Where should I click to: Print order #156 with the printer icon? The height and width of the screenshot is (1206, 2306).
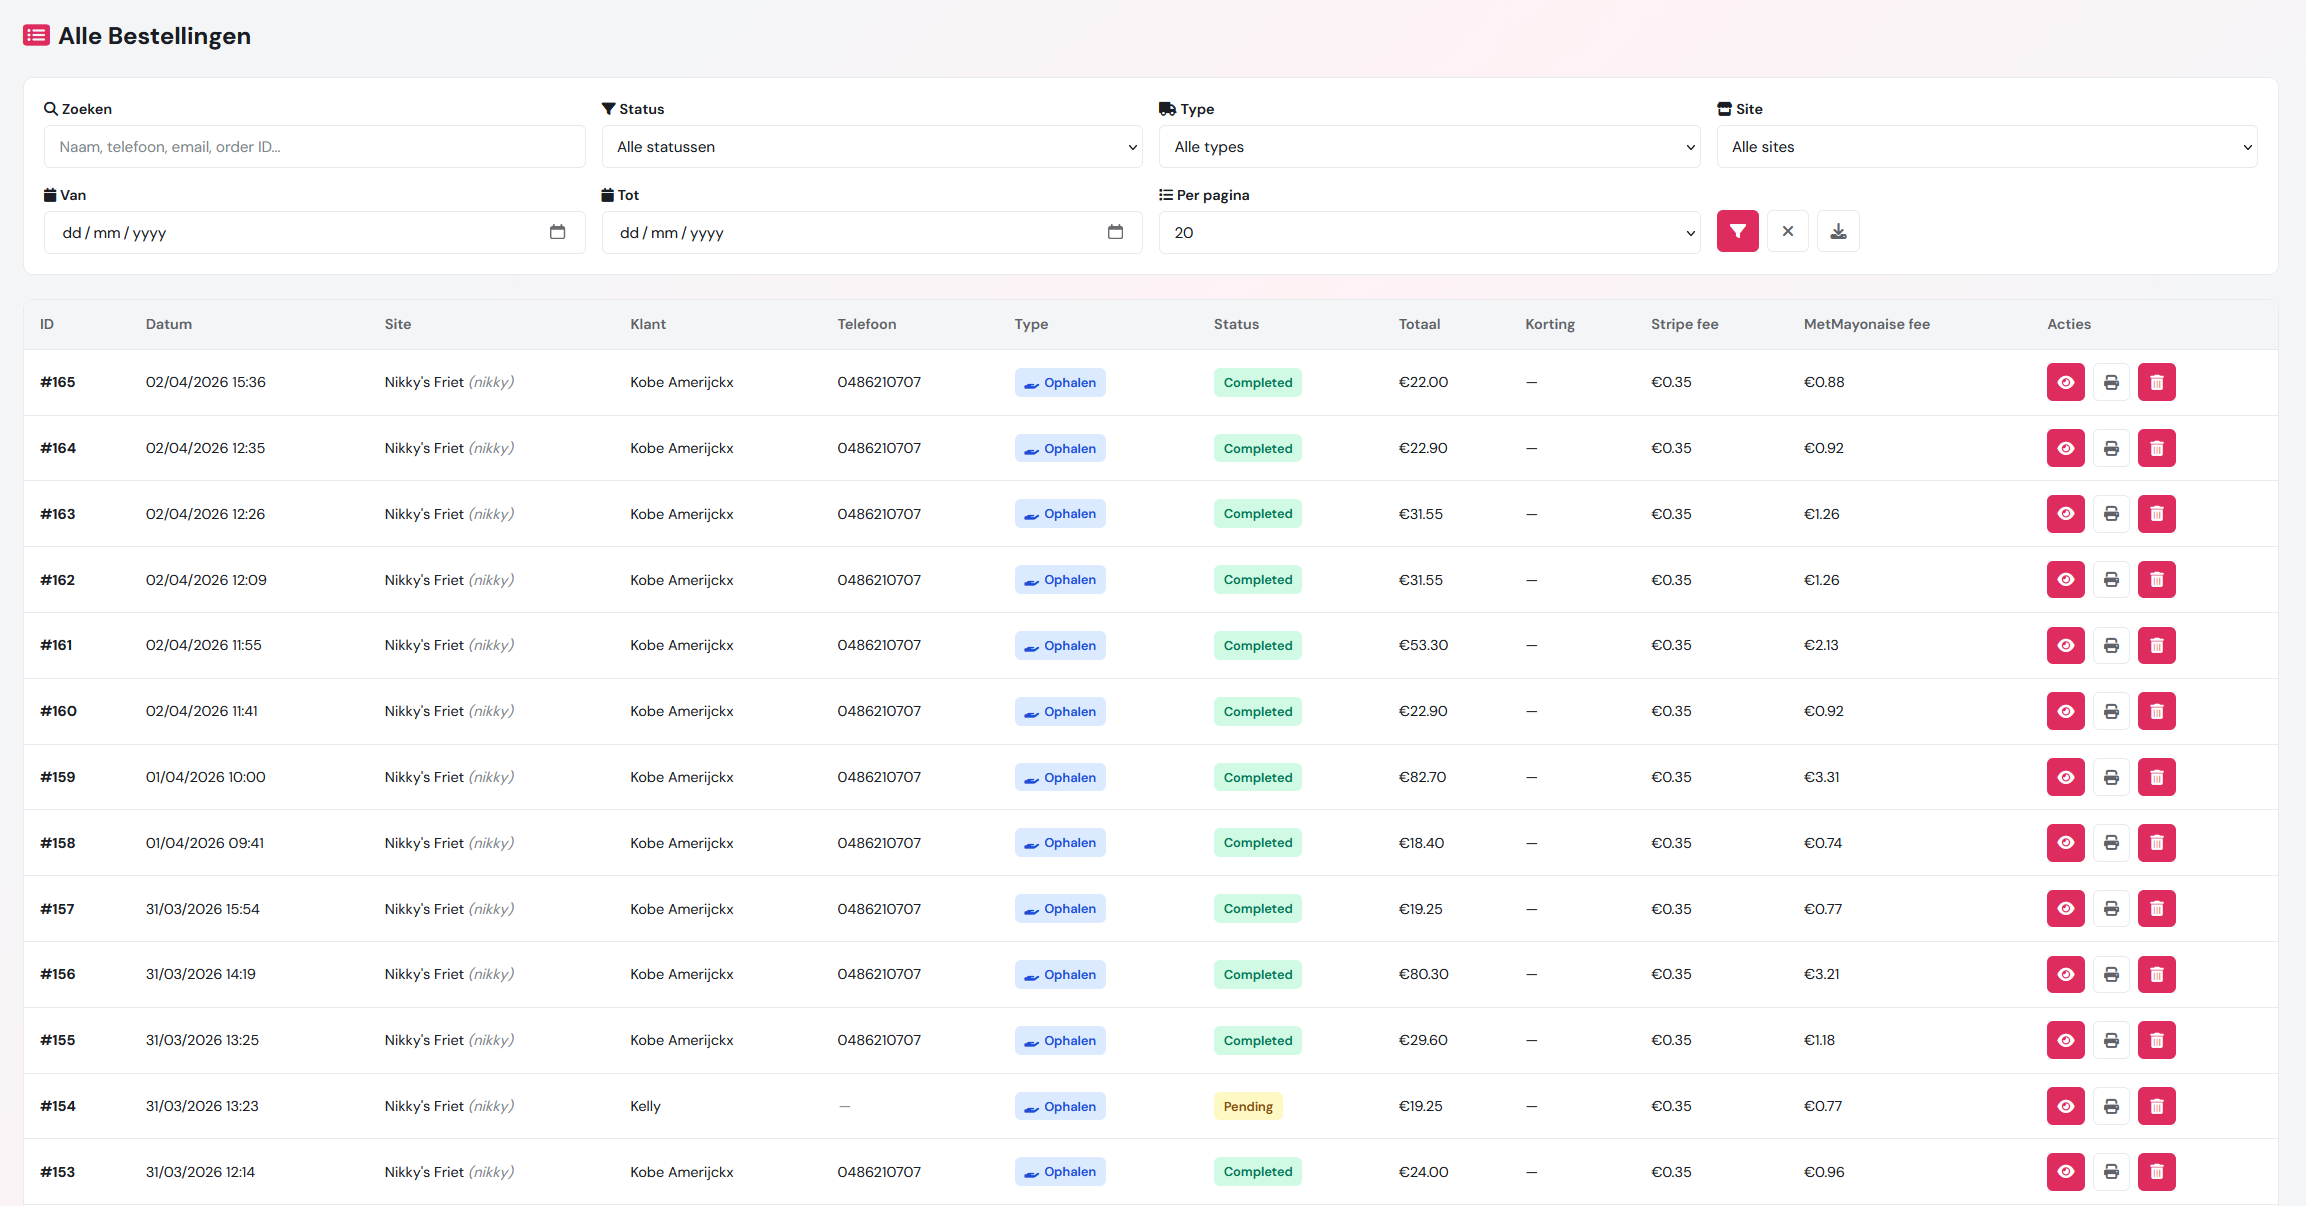[2111, 974]
